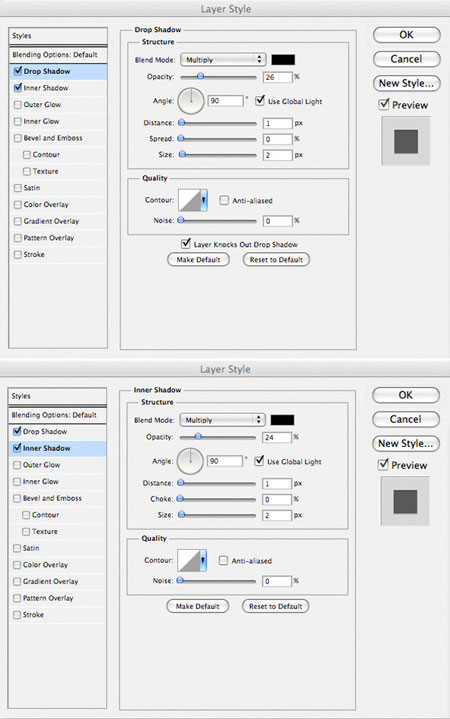Uncheck Layer Knocks Out Drop Shadow
Screen dimensions: 450x719
pyautogui.click(x=186, y=243)
